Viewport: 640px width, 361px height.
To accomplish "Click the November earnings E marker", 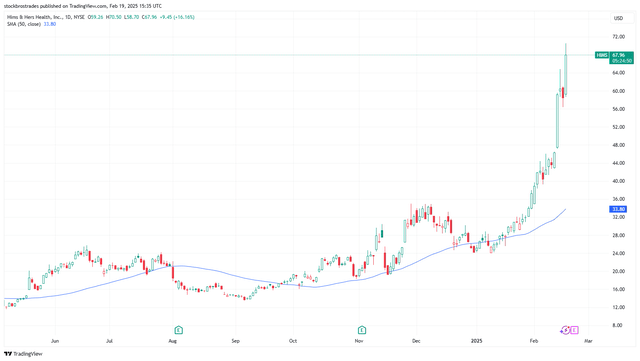I will (x=362, y=330).
